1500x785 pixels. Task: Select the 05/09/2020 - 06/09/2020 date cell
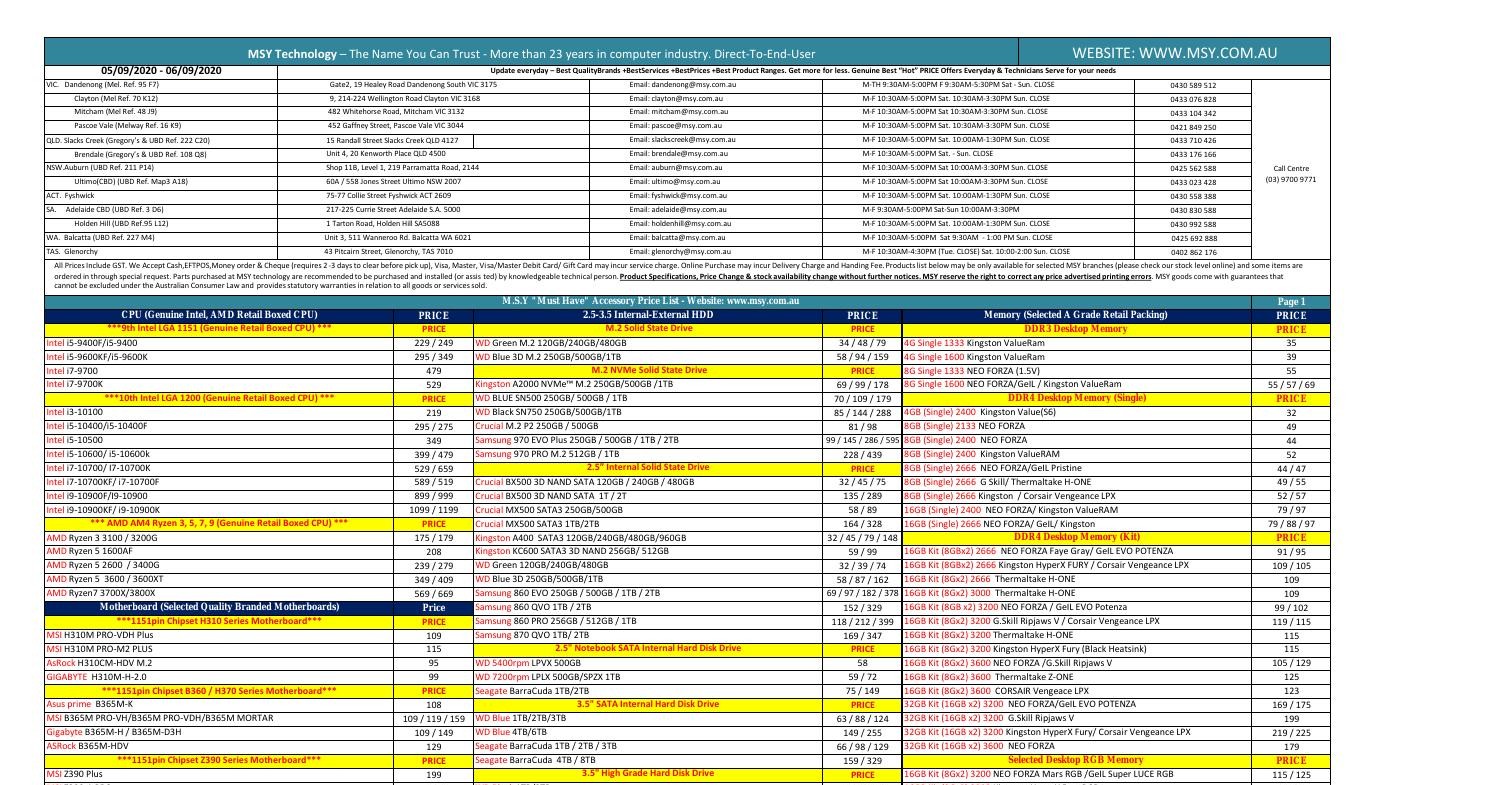[x=162, y=70]
